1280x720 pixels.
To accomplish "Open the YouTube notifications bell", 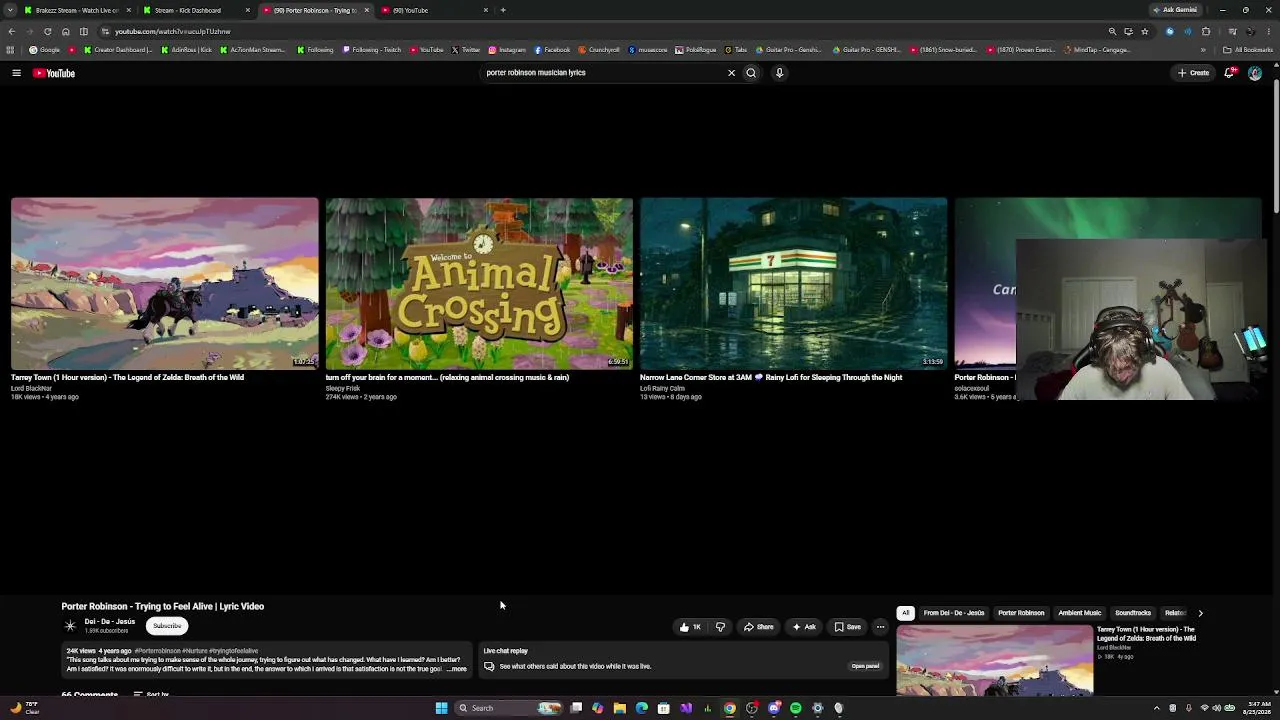I will (1230, 73).
